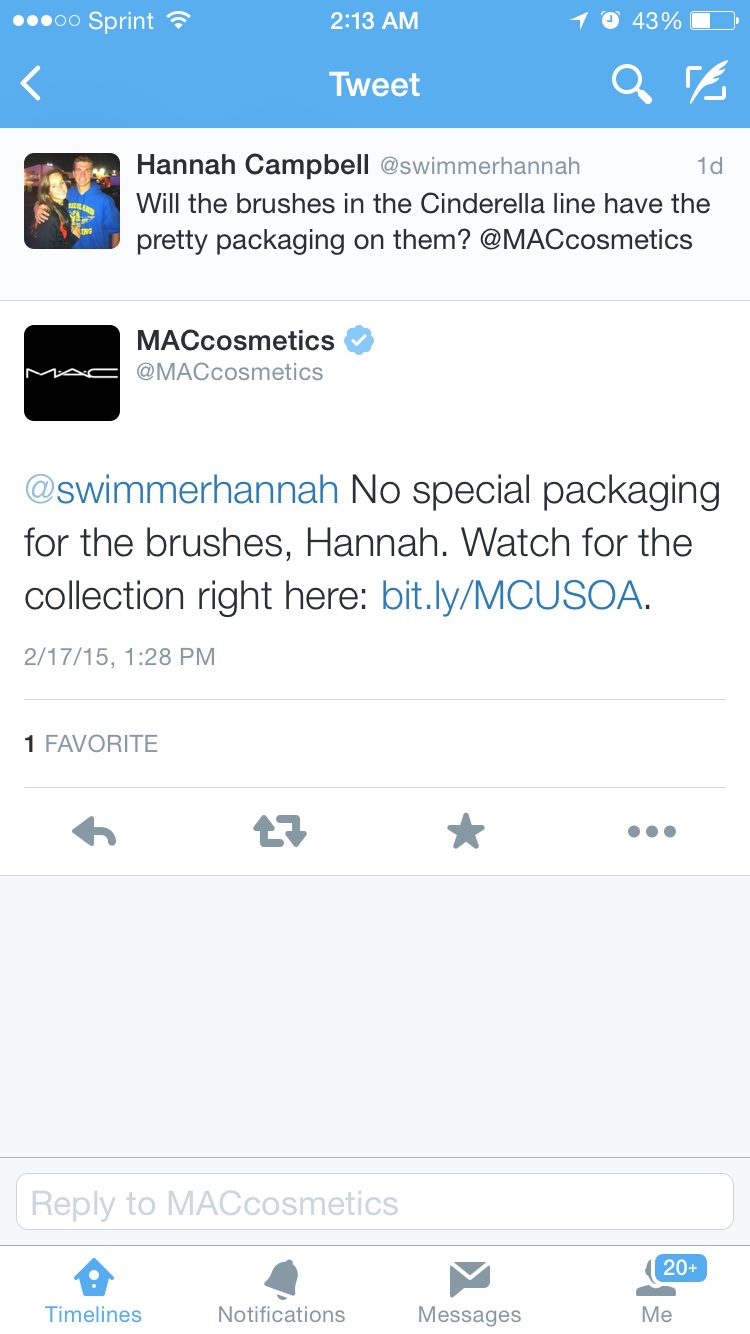This screenshot has height=1334, width=750.
Task: Open Hannah Campbell's profile photo
Action: pos(72,201)
